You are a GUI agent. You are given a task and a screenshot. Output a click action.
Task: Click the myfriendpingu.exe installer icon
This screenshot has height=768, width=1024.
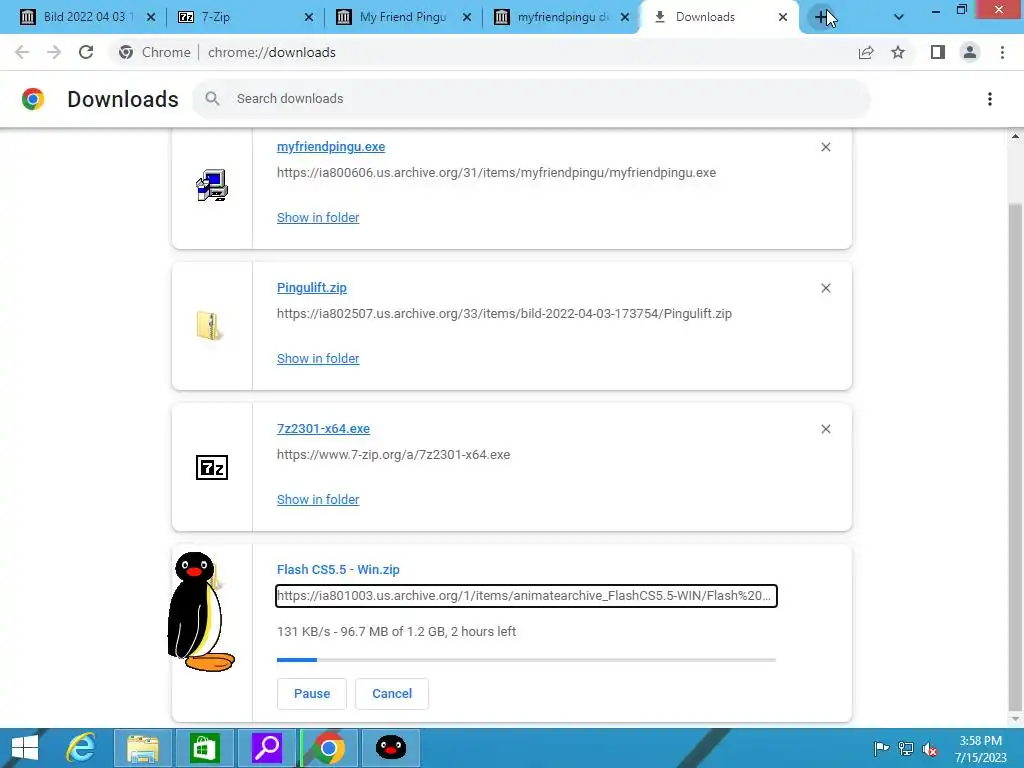pos(212,185)
